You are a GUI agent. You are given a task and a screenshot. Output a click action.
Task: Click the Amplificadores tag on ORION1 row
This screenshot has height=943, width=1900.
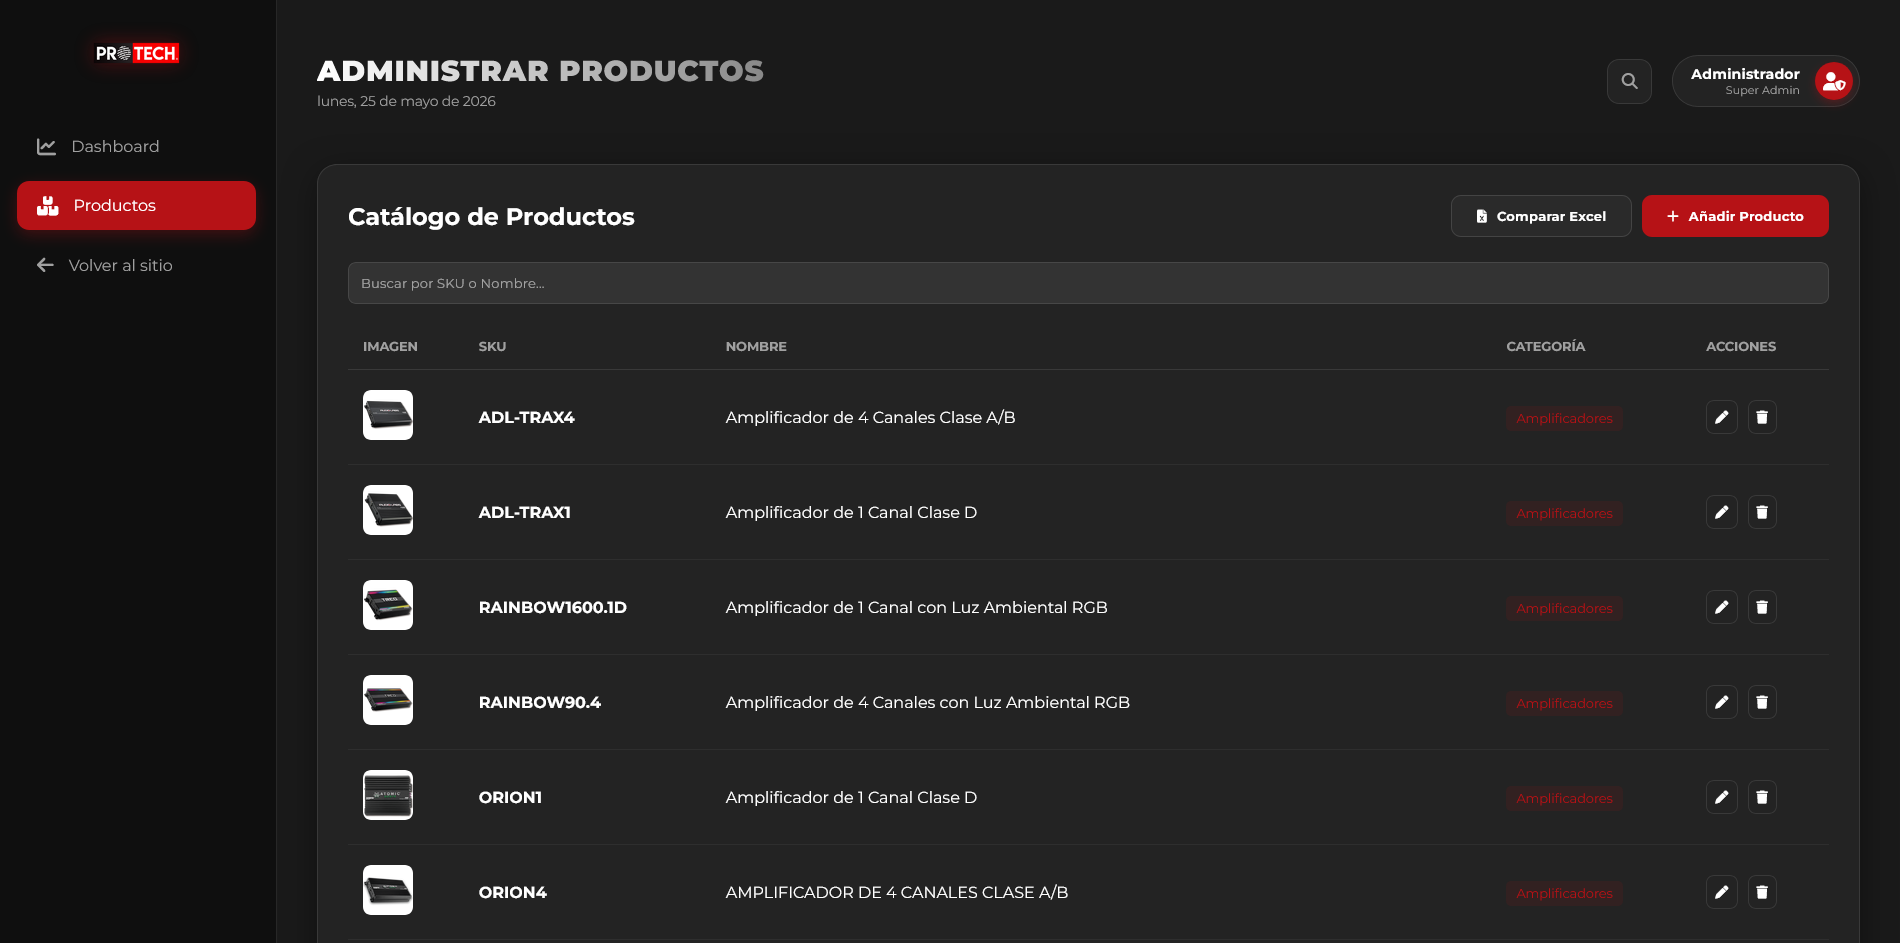(1564, 798)
